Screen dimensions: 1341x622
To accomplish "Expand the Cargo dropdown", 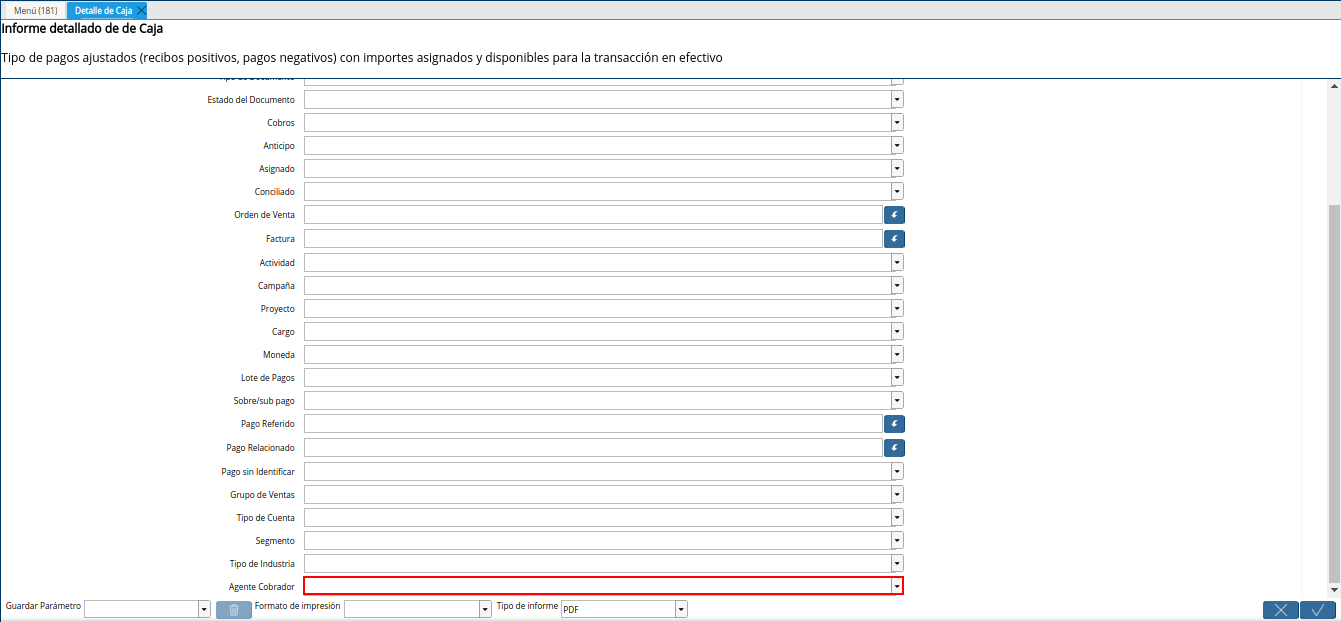I will [897, 331].
